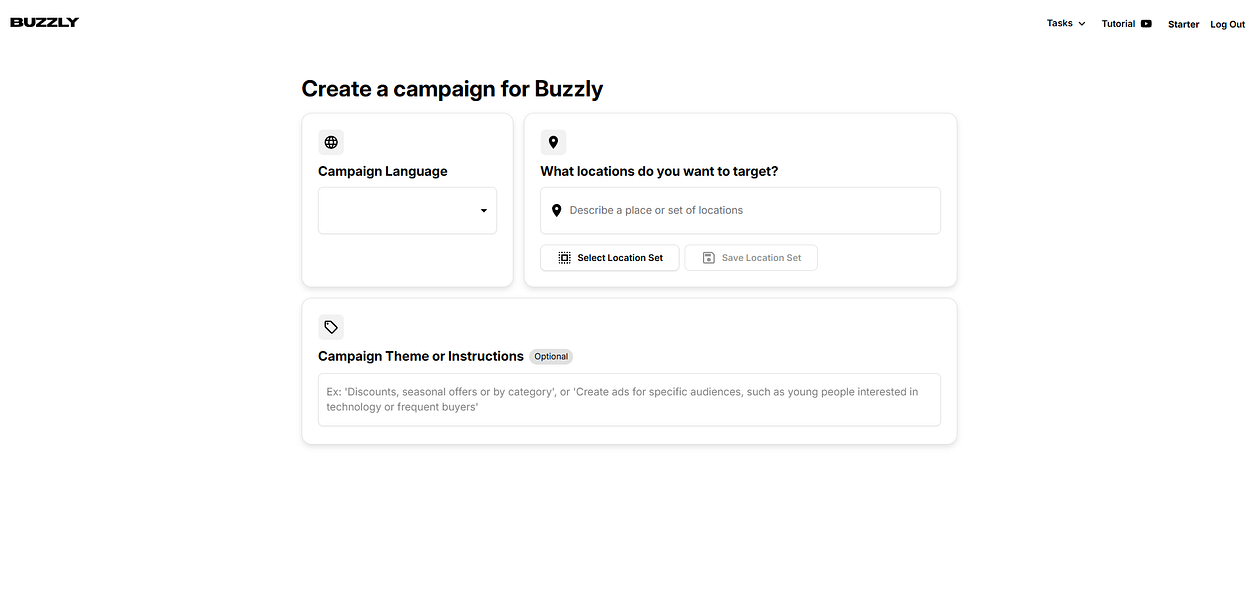Click the globe icon above Campaign Language
This screenshot has width=1259, height=600.
point(330,141)
